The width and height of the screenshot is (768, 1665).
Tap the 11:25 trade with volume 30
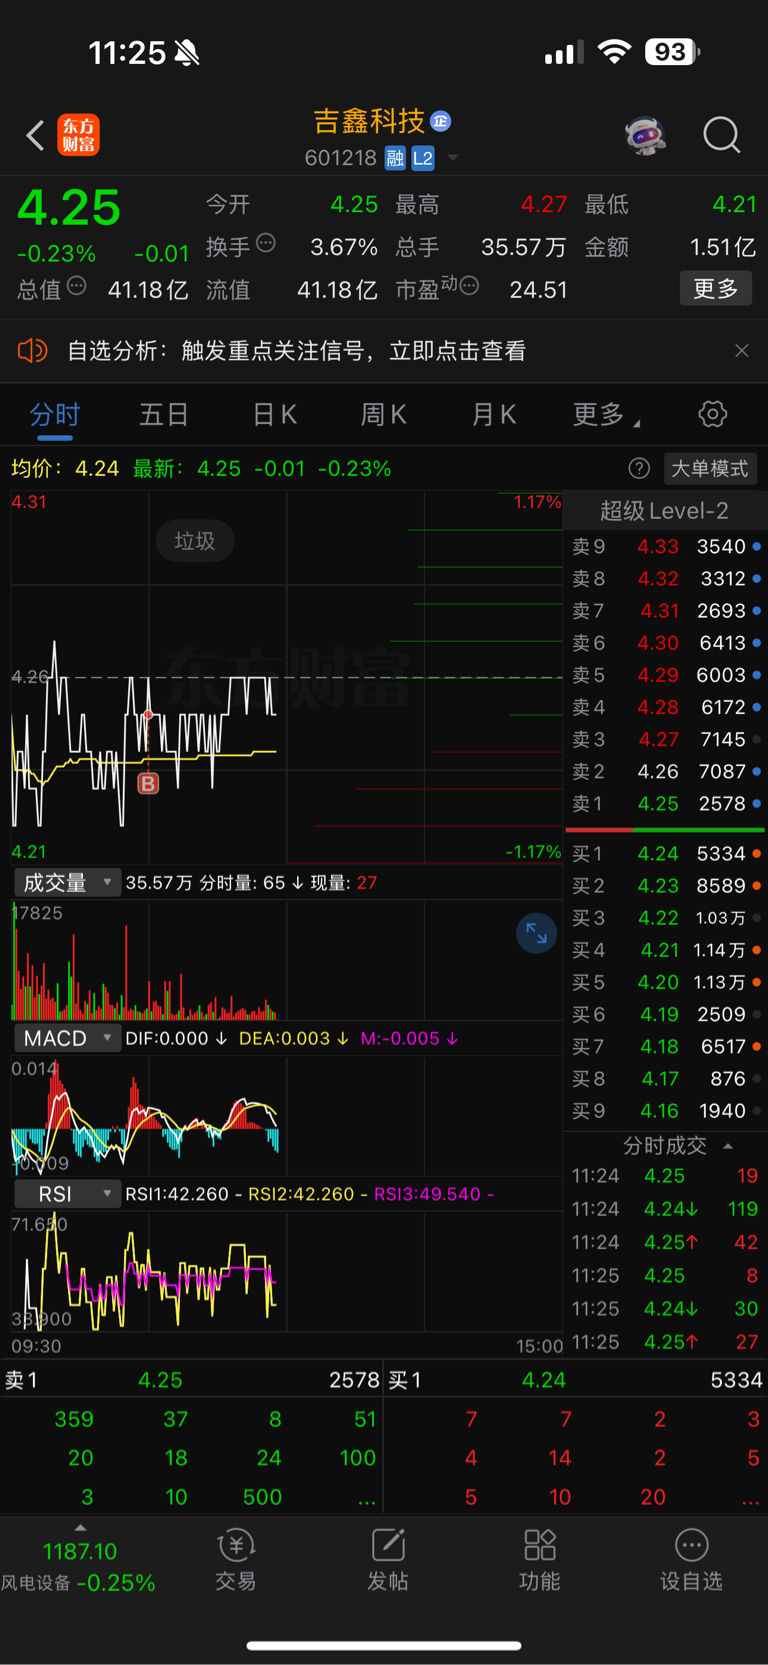pyautogui.click(x=665, y=1309)
